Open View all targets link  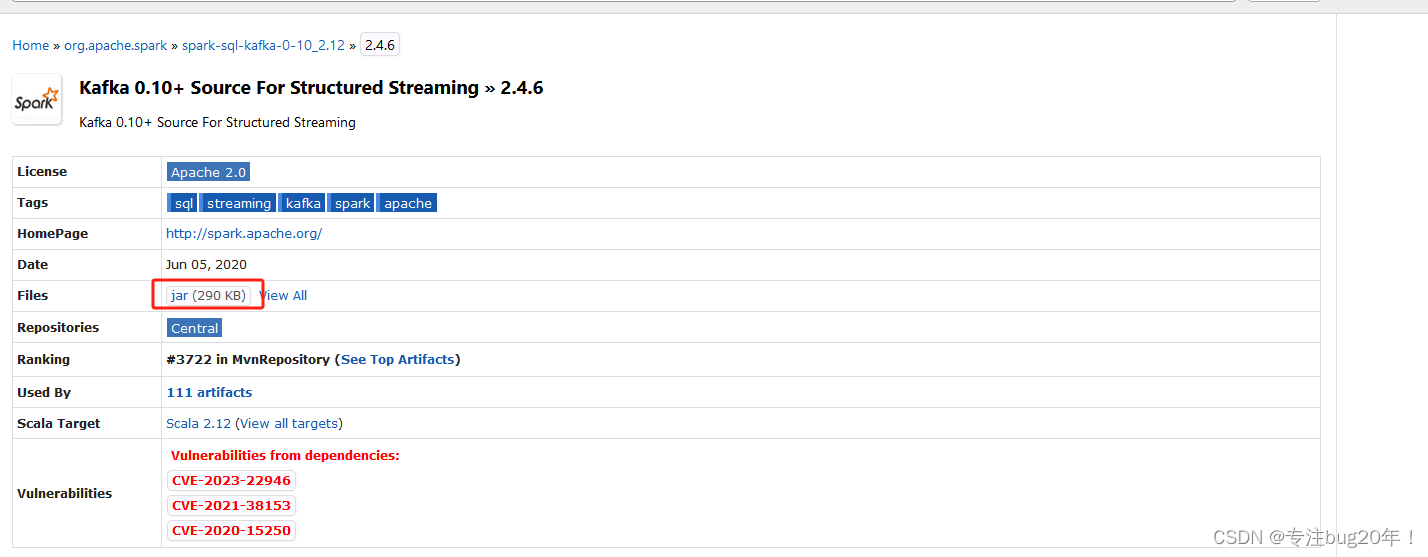point(290,423)
